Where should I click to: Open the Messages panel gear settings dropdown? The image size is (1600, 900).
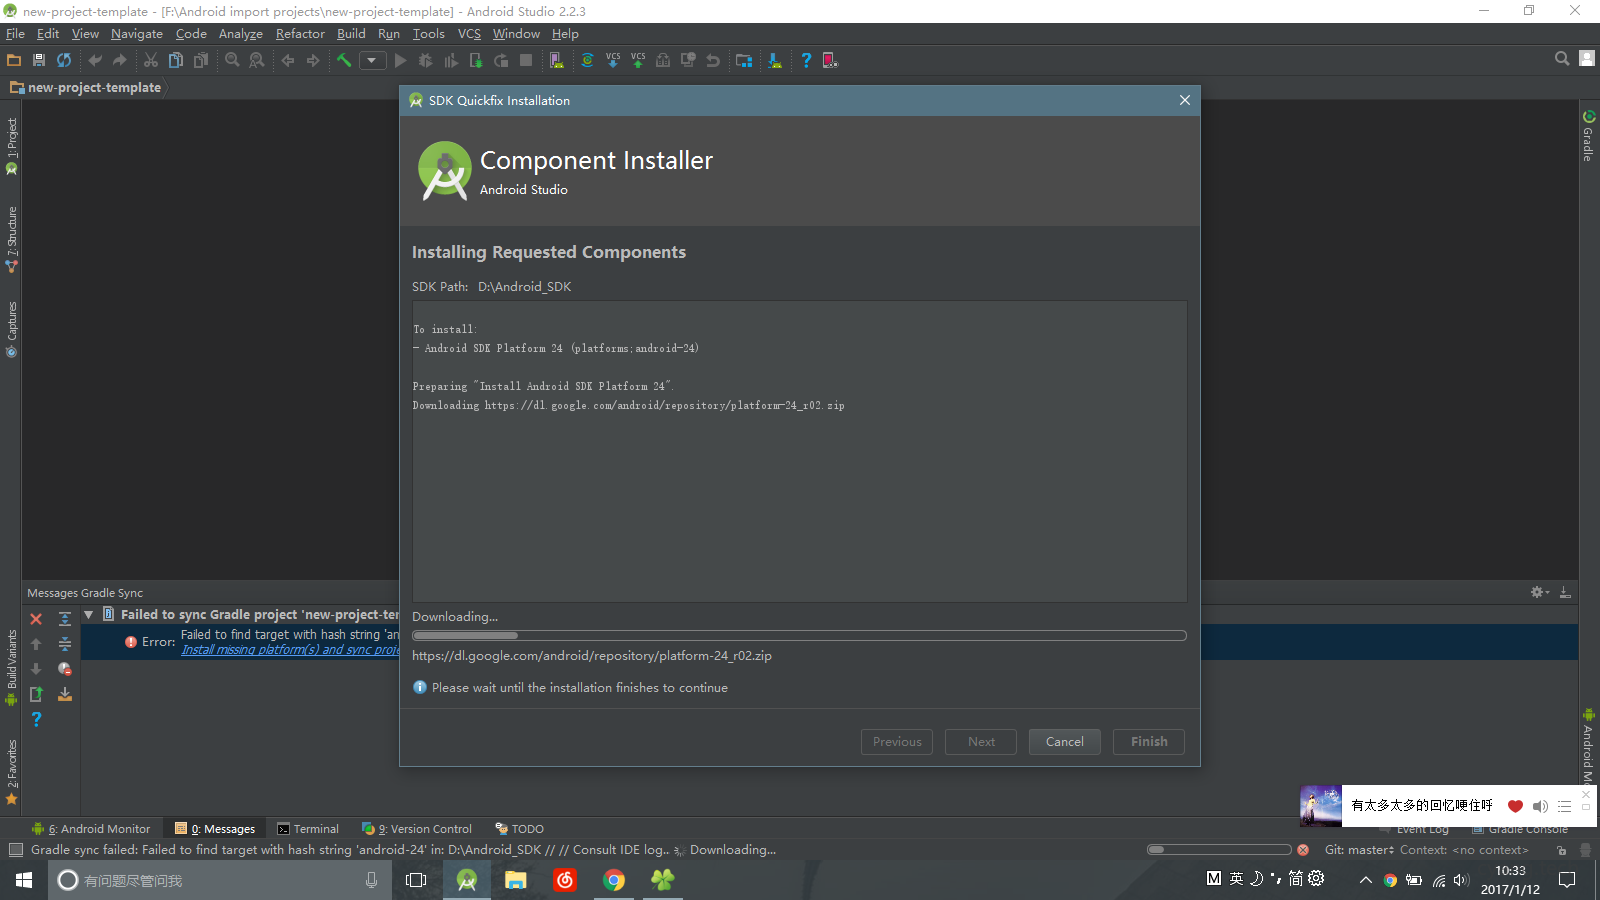click(x=1539, y=593)
